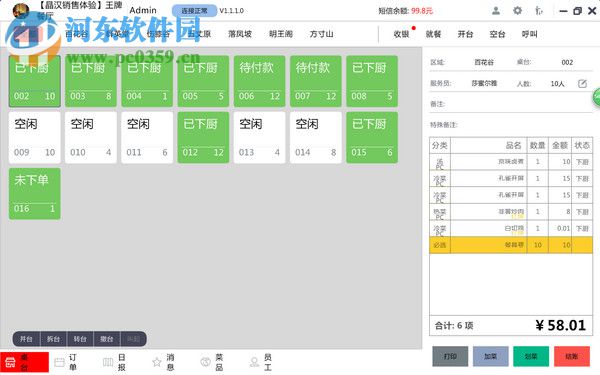Select idle table 009
Screen dimensions: 600x375
point(35,137)
